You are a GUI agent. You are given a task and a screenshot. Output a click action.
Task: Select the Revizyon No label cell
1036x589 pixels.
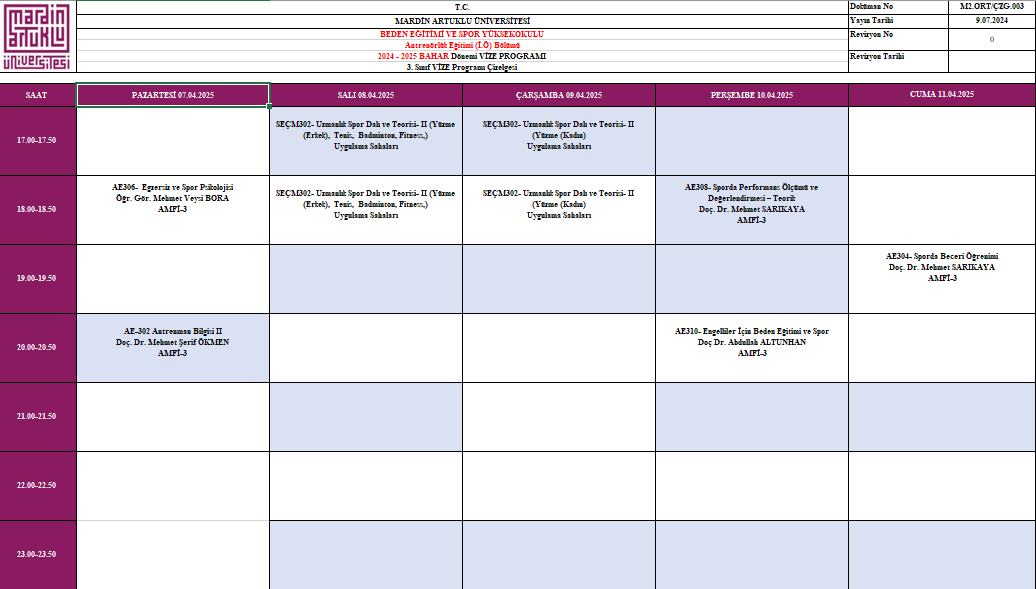[x=898, y=40]
